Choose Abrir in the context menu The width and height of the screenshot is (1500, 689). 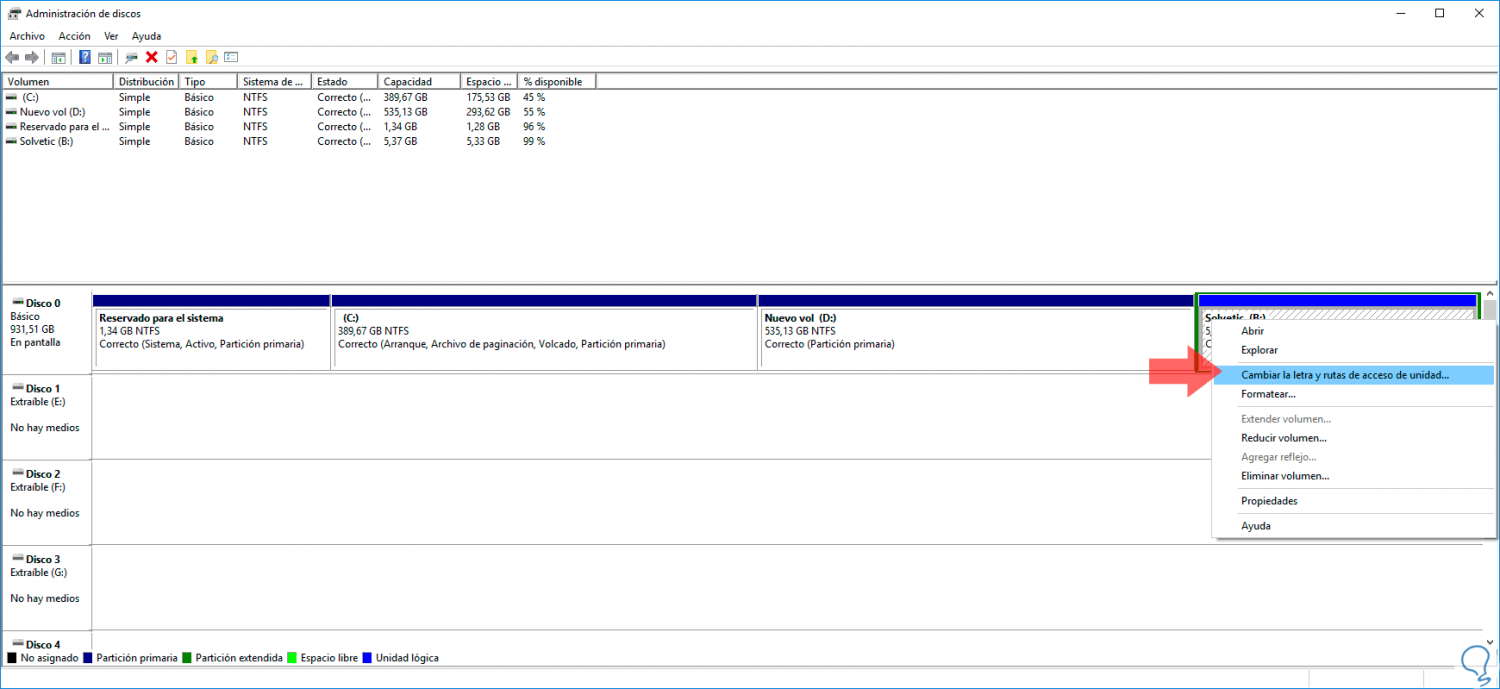[1353, 331]
